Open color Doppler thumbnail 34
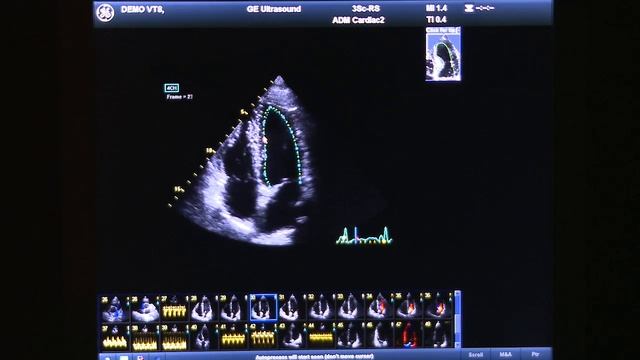The height and width of the screenshot is (360, 640). (x=379, y=308)
